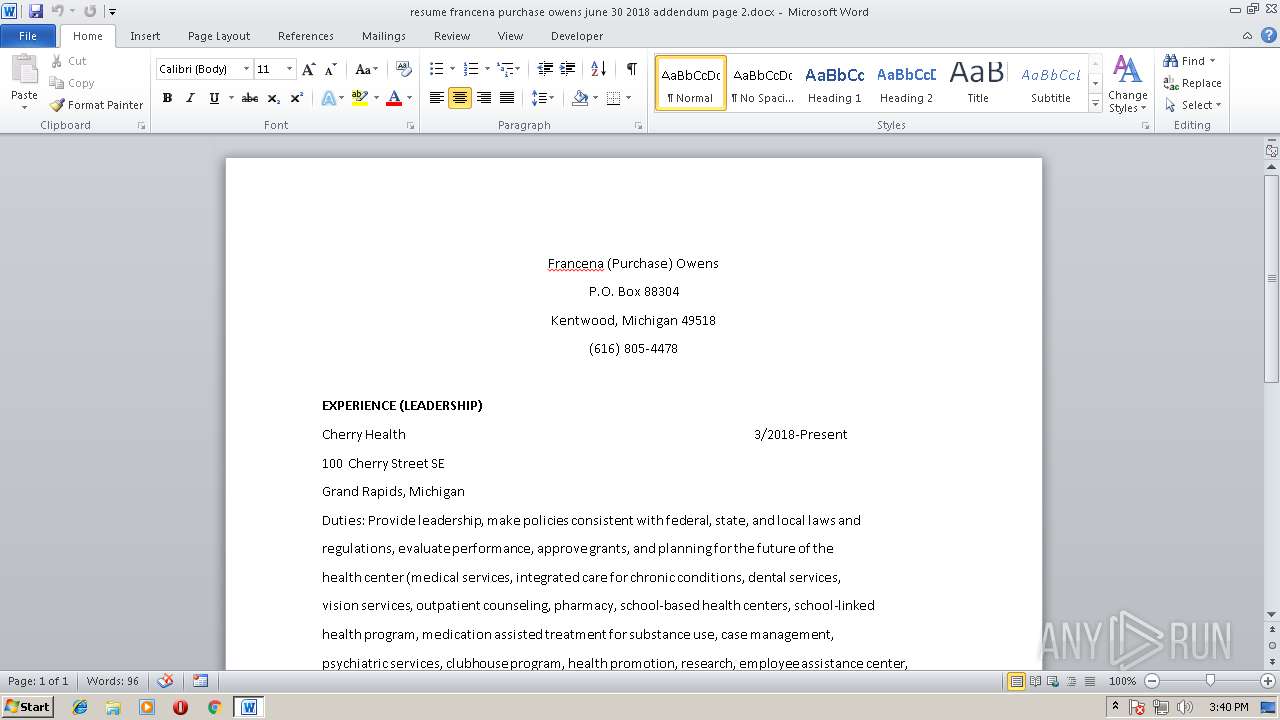1280x720 pixels.
Task: Open Numbering list dropdown arrow
Action: coord(487,69)
